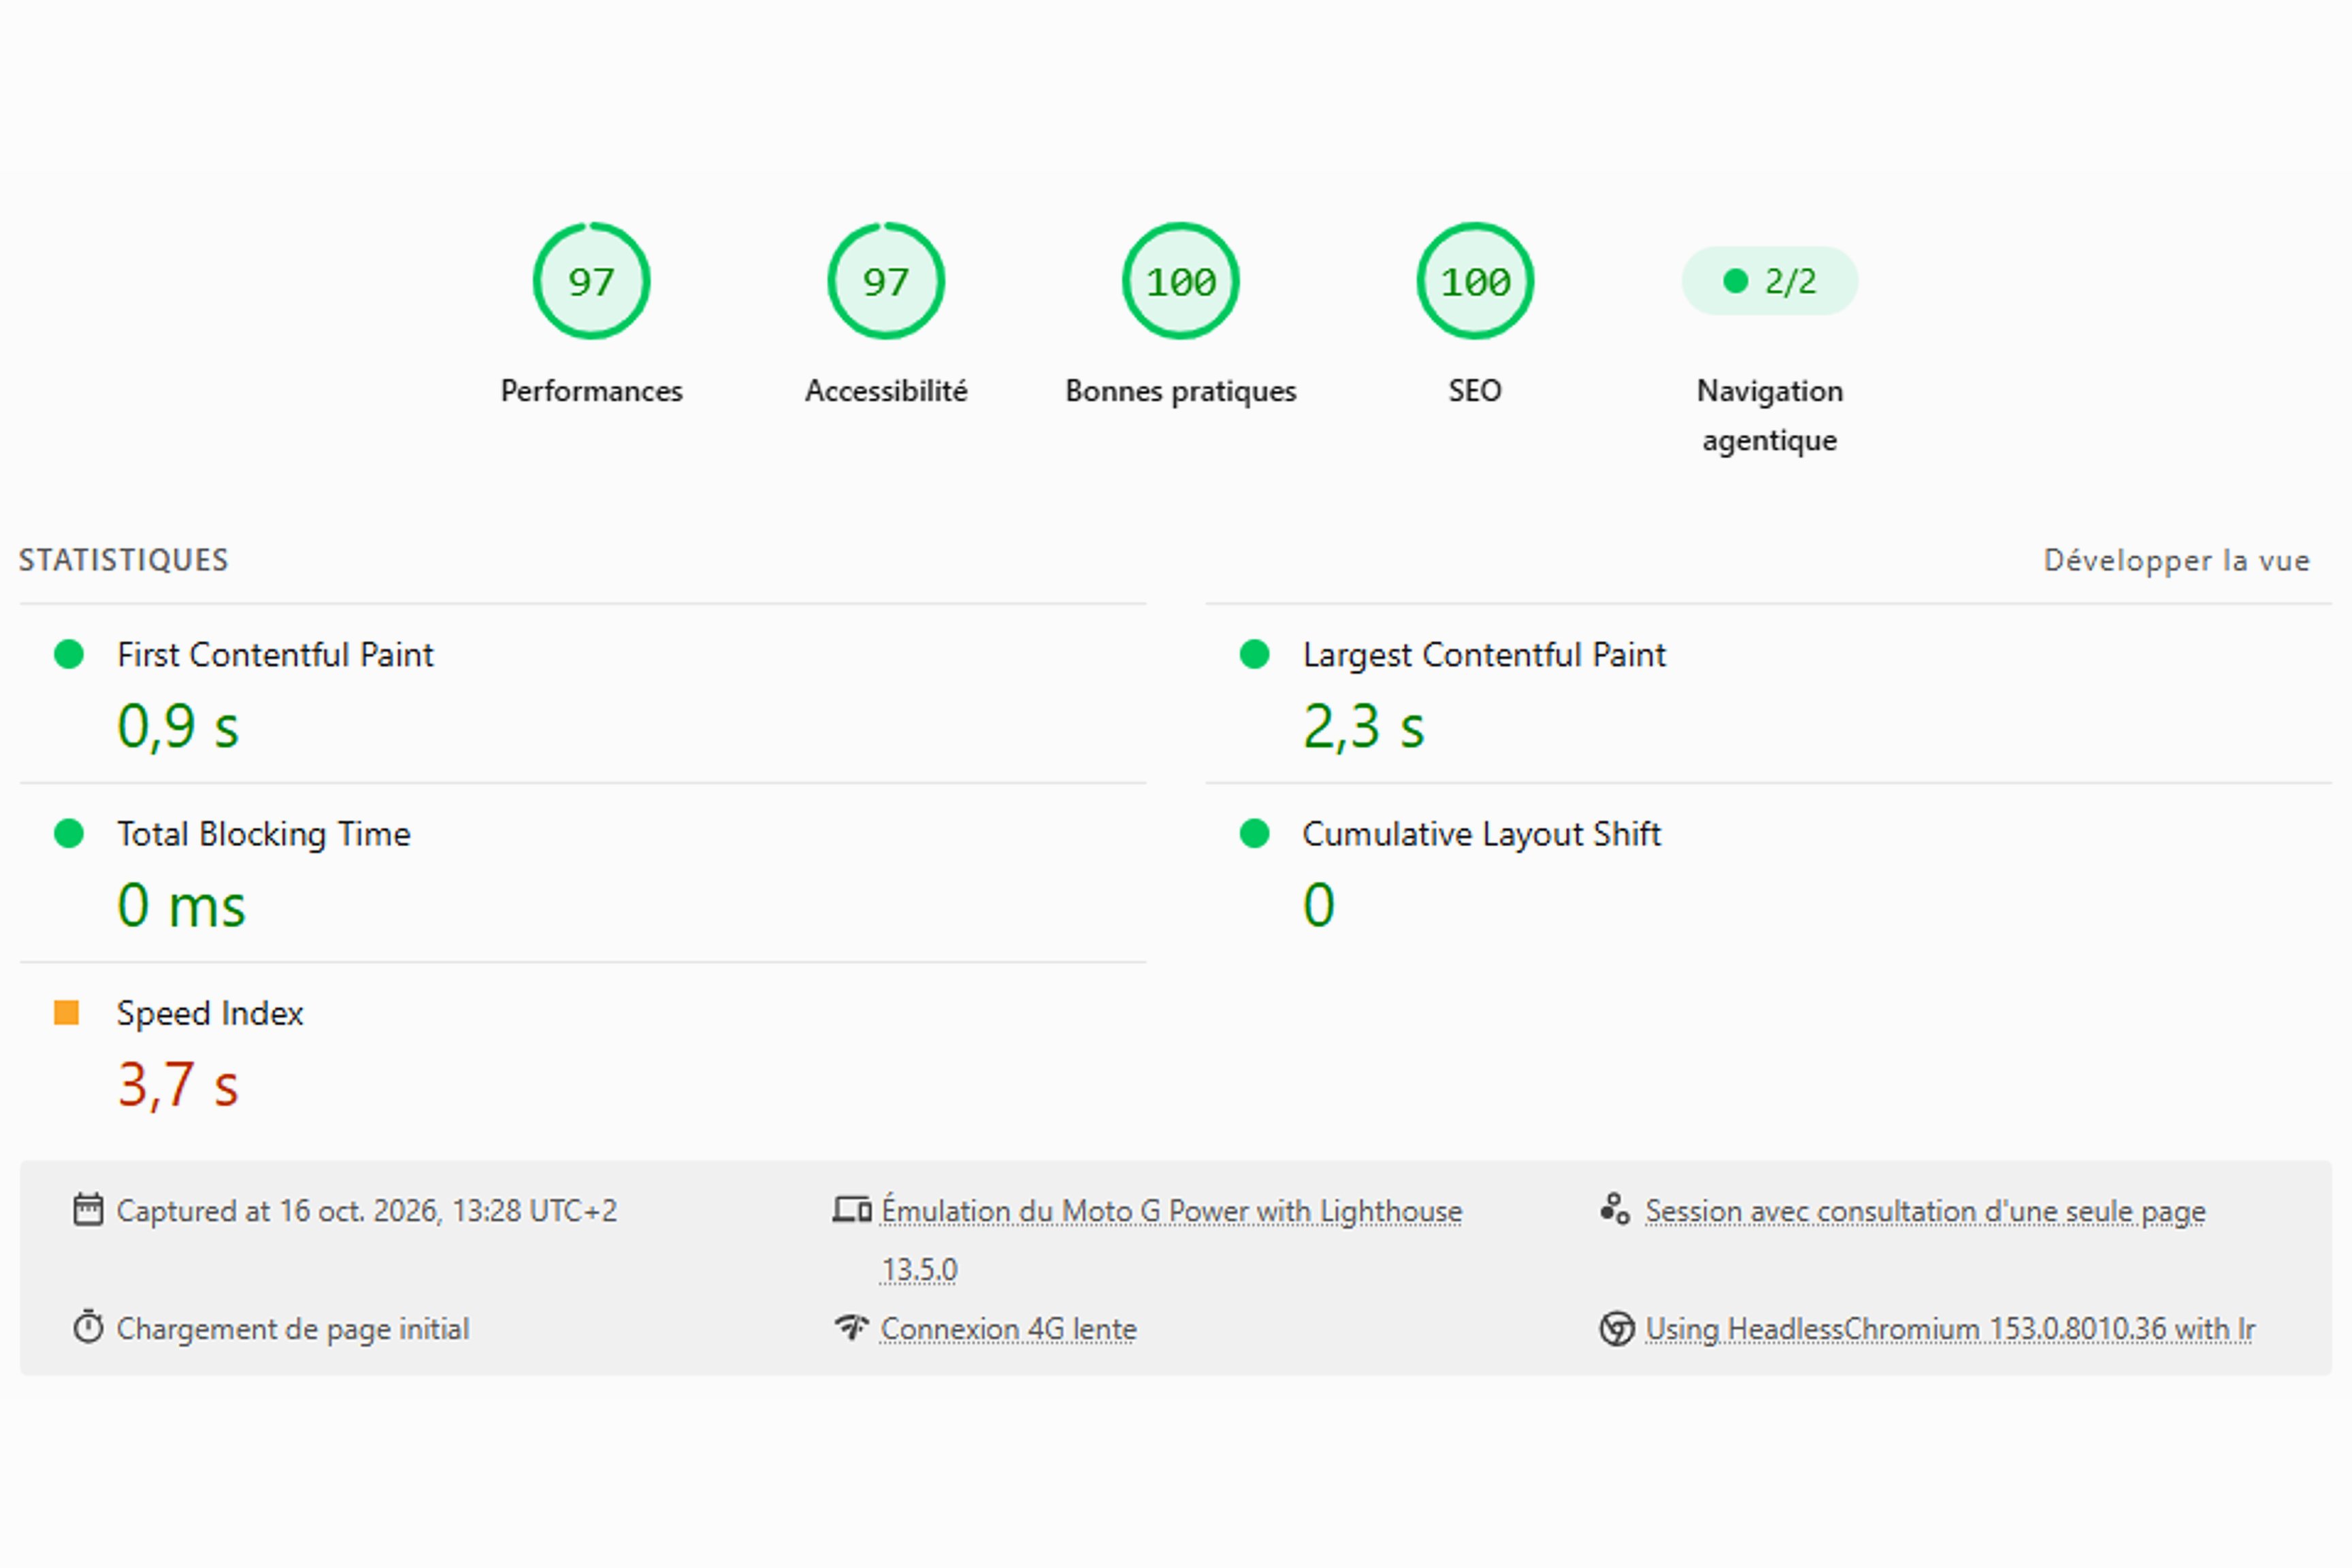Click the 2,3 s metric value
The height and width of the screenshot is (1568, 2352).
(x=1363, y=726)
